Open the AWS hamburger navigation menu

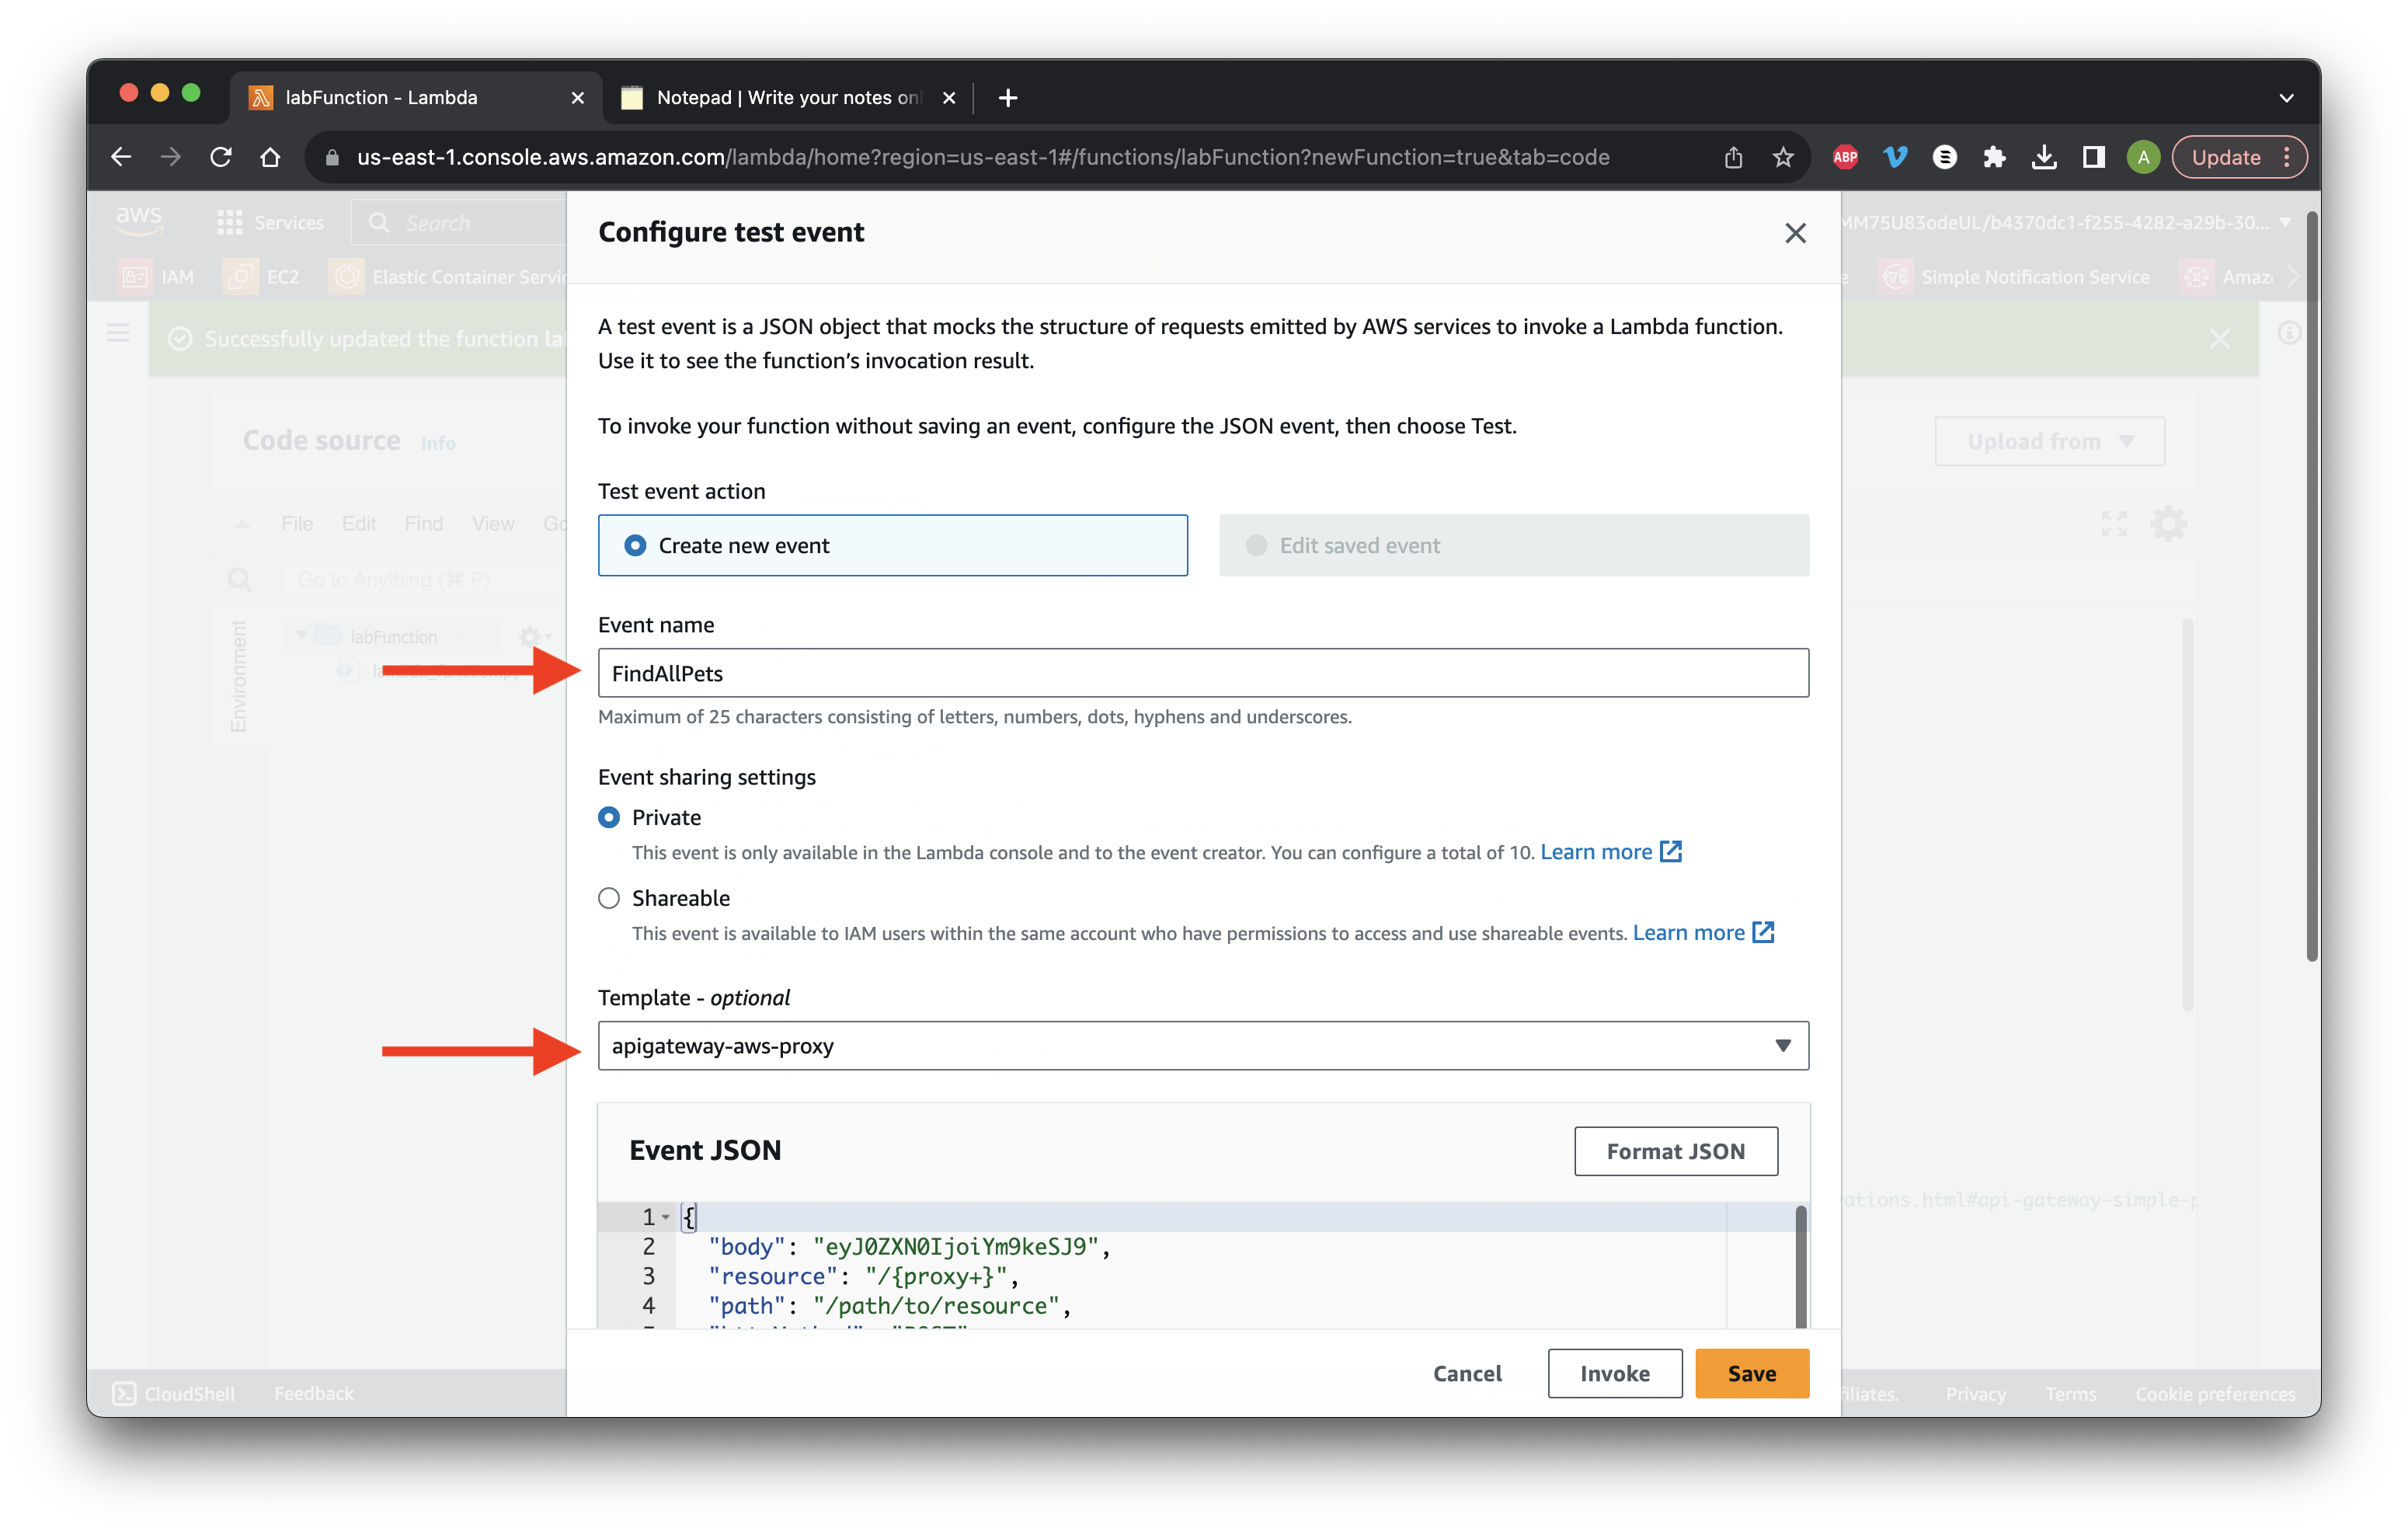click(118, 333)
